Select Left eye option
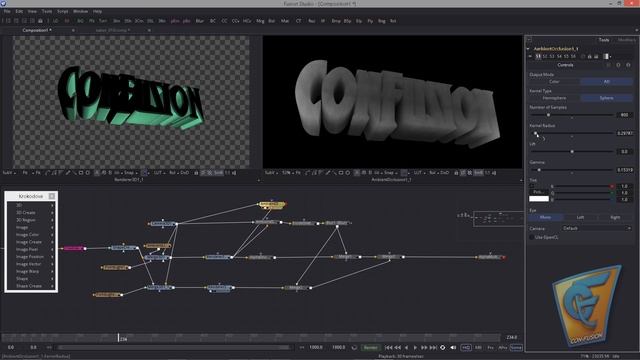This screenshot has width=640, height=360. point(580,218)
